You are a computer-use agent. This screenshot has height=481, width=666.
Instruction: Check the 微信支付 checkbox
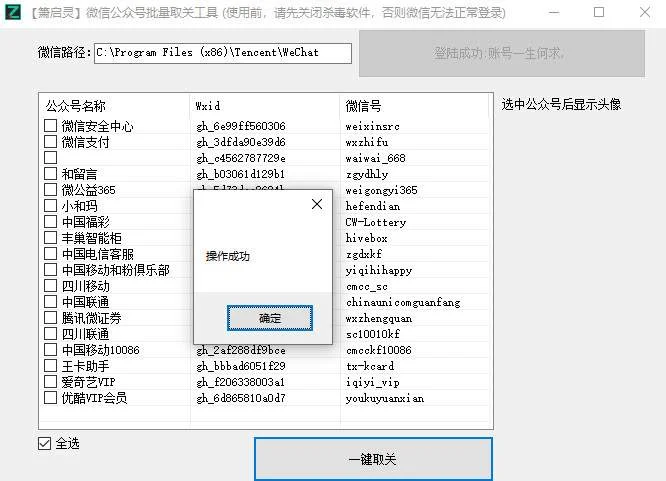click(x=51, y=141)
